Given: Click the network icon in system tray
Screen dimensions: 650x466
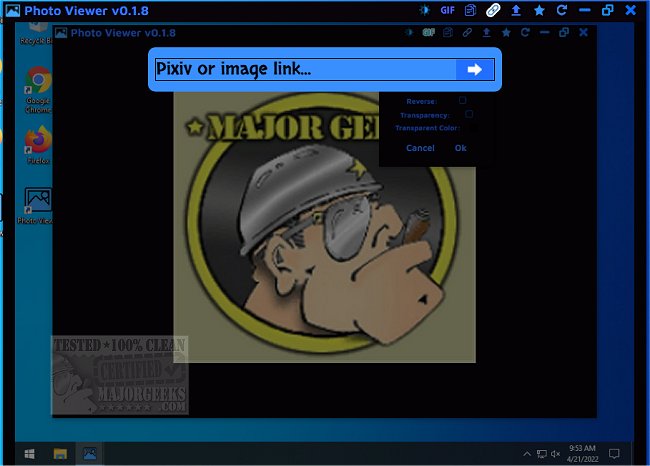Looking at the screenshot, I should coord(541,454).
